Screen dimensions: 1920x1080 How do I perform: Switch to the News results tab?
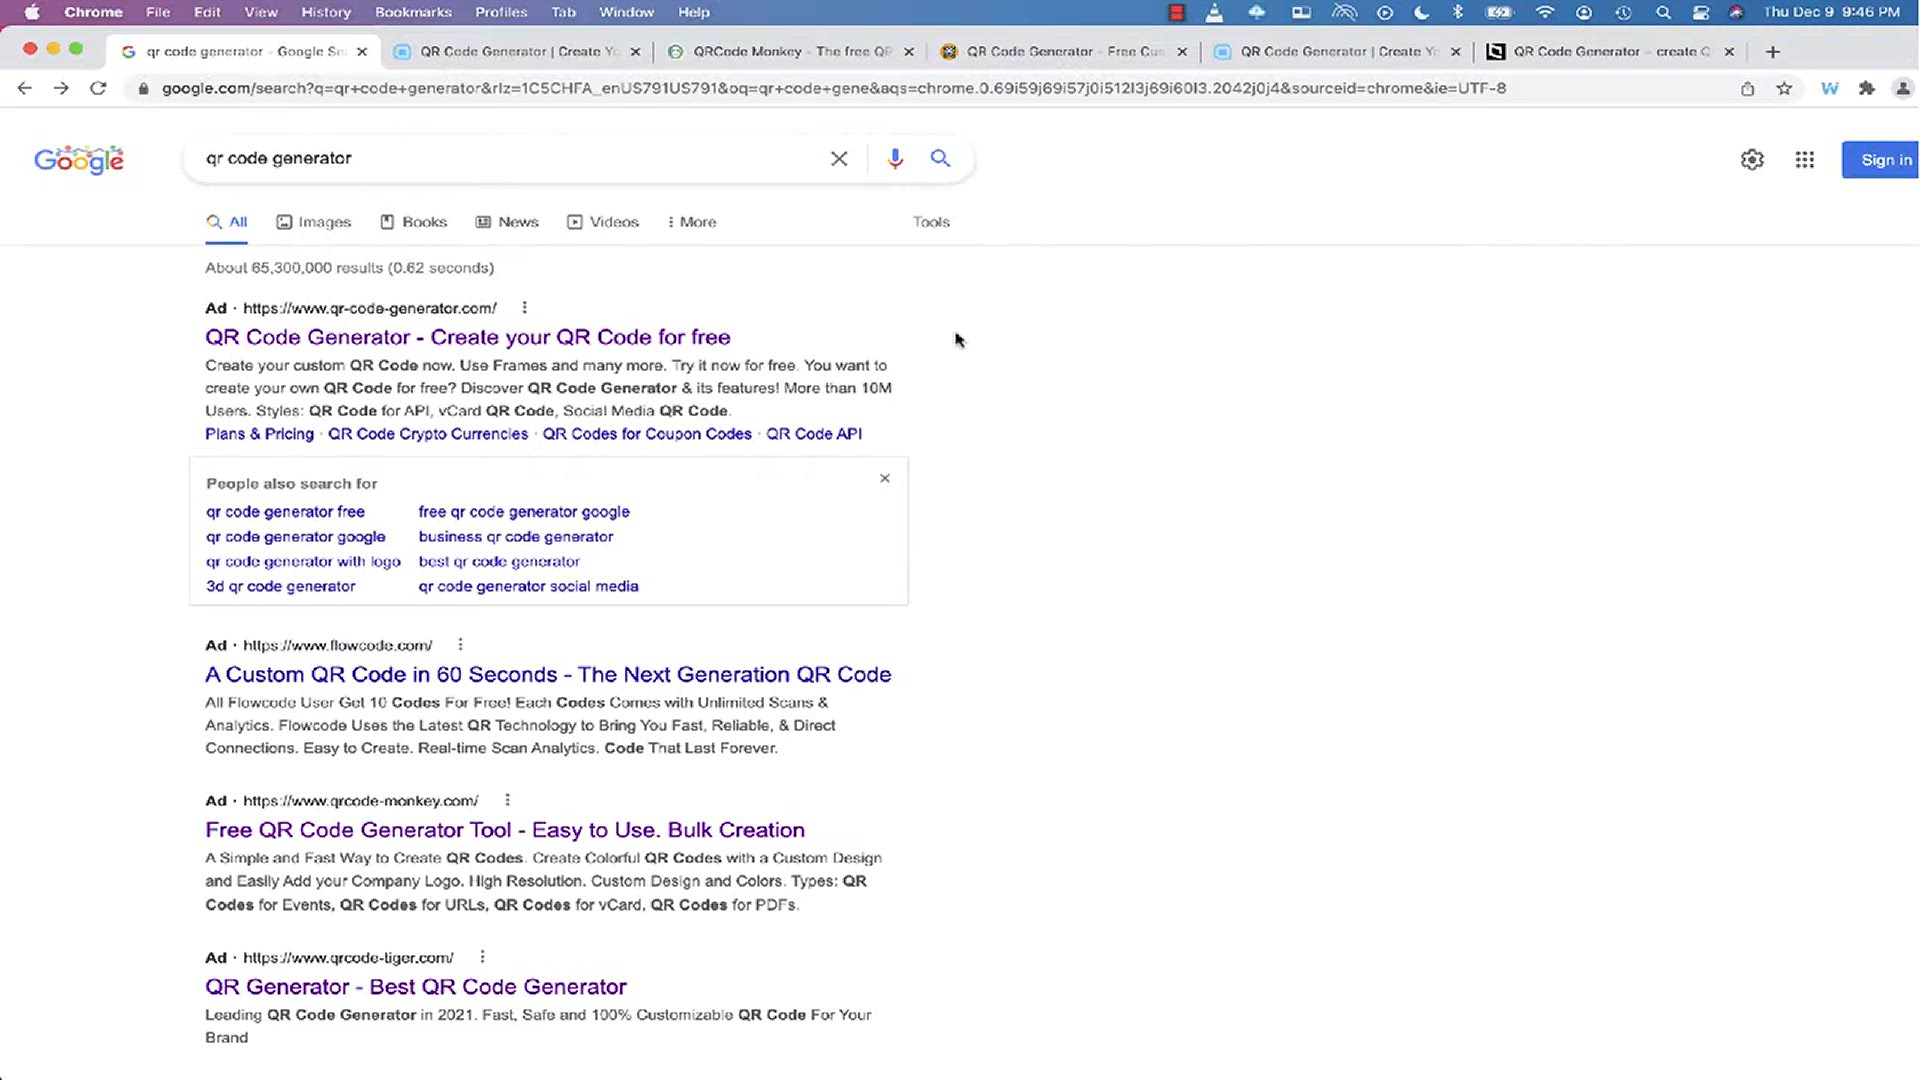point(507,222)
